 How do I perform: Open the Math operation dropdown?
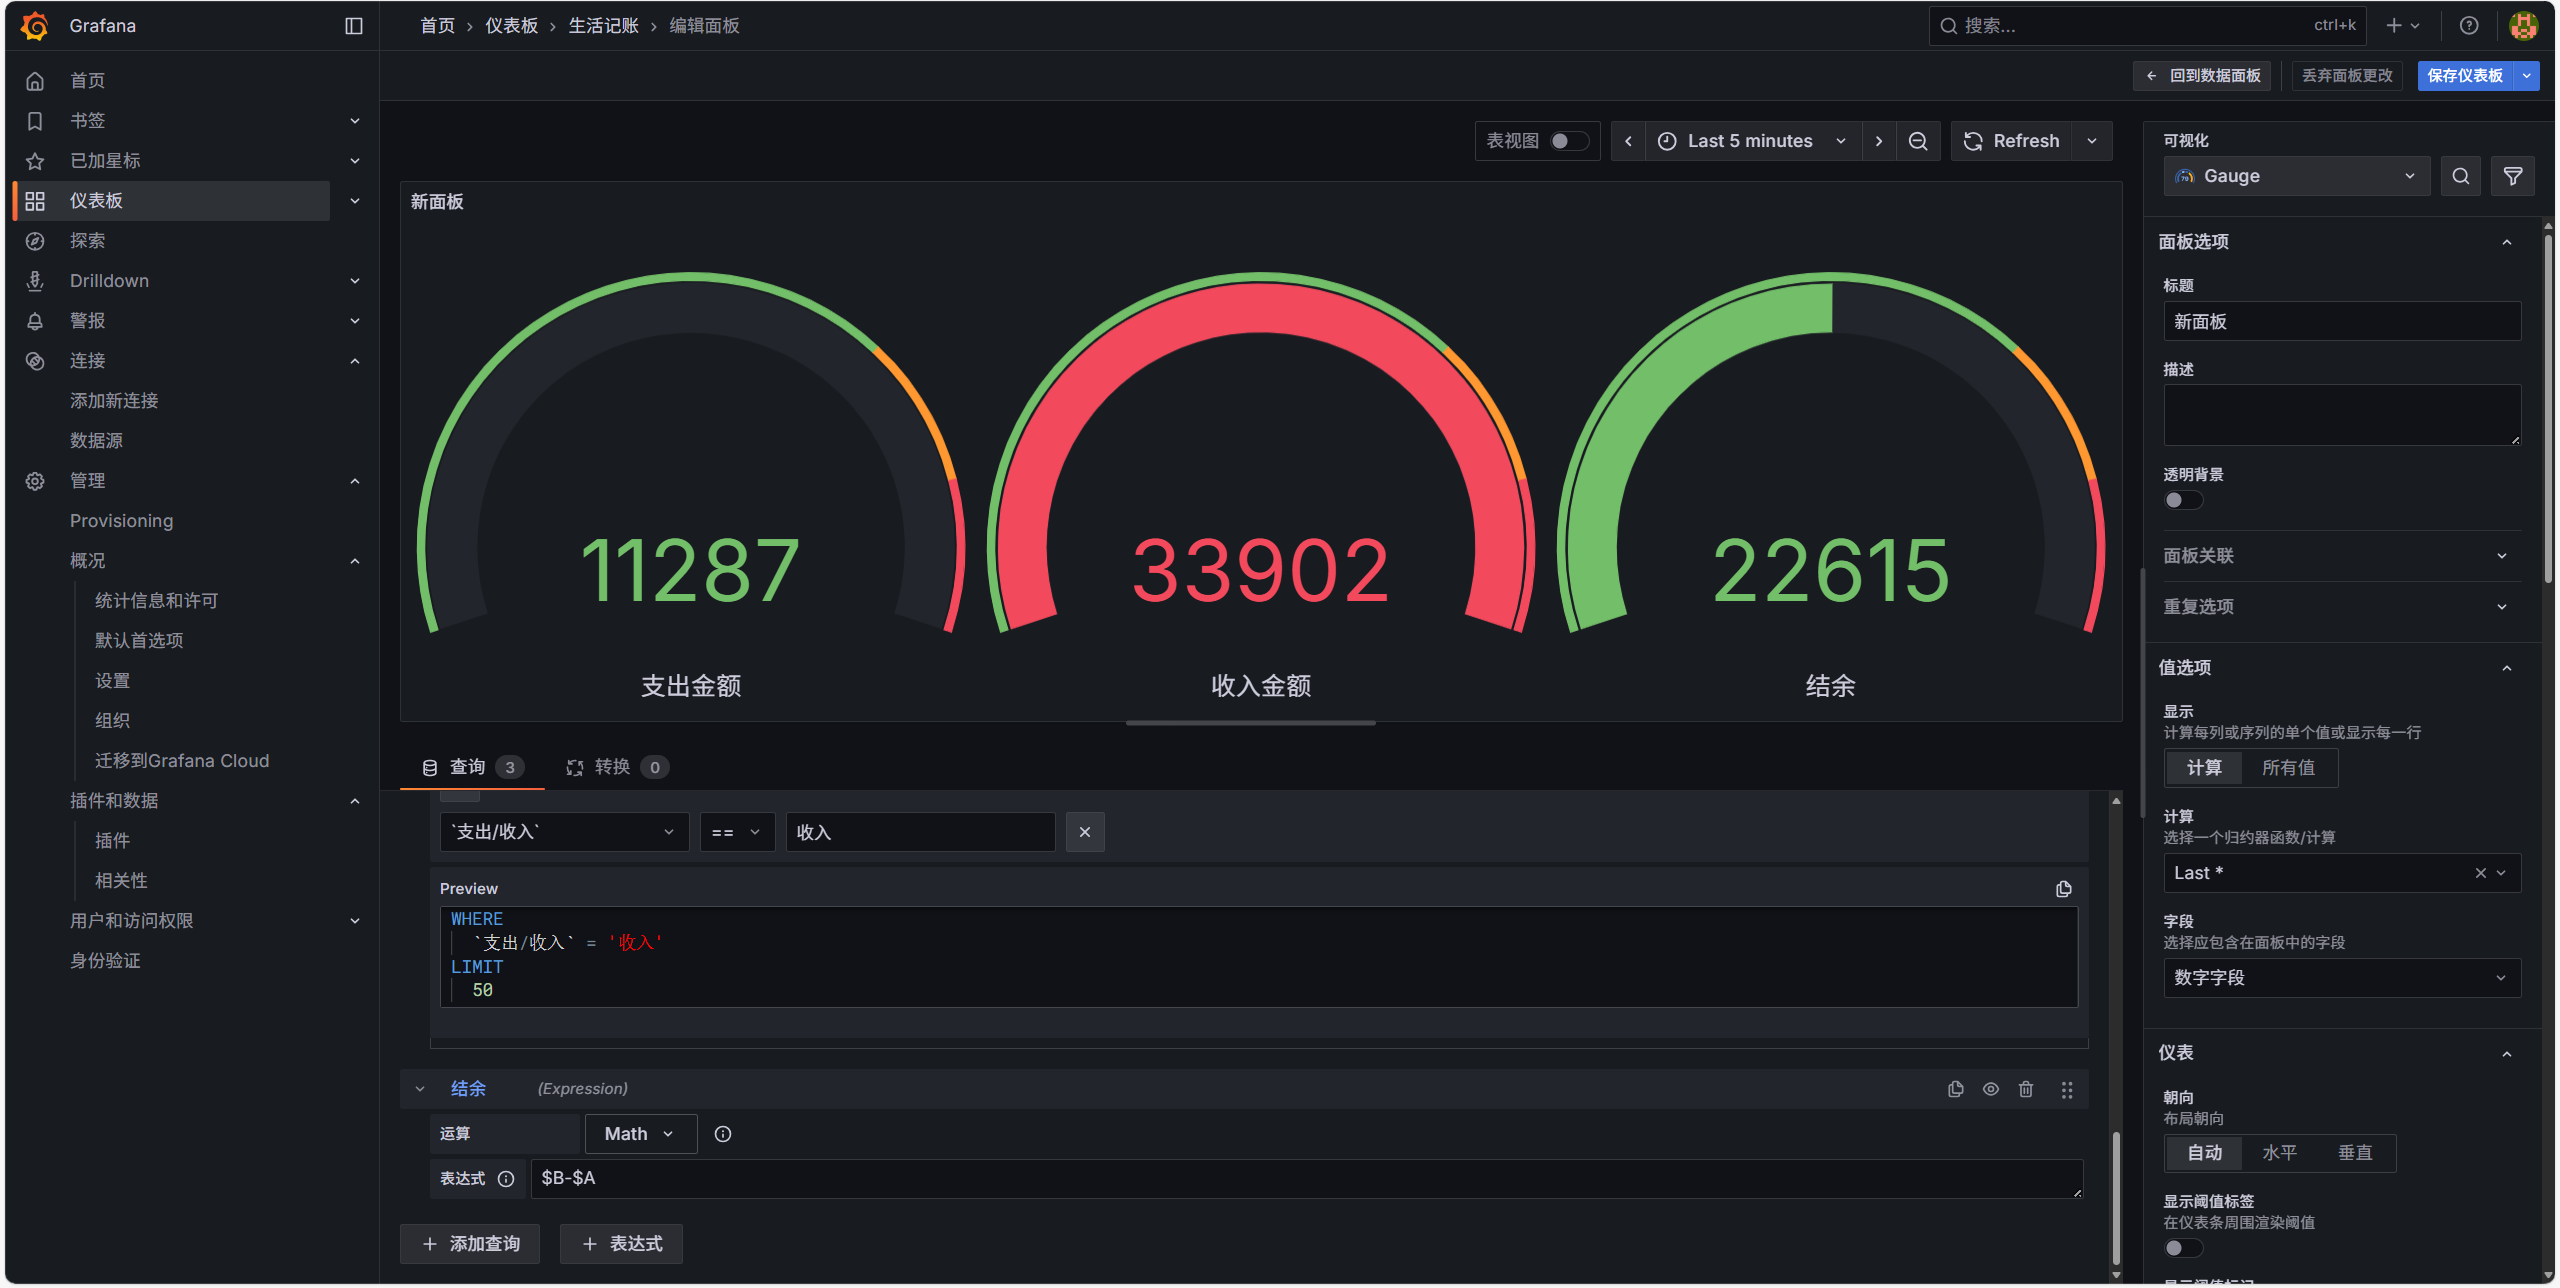pyautogui.click(x=640, y=1134)
